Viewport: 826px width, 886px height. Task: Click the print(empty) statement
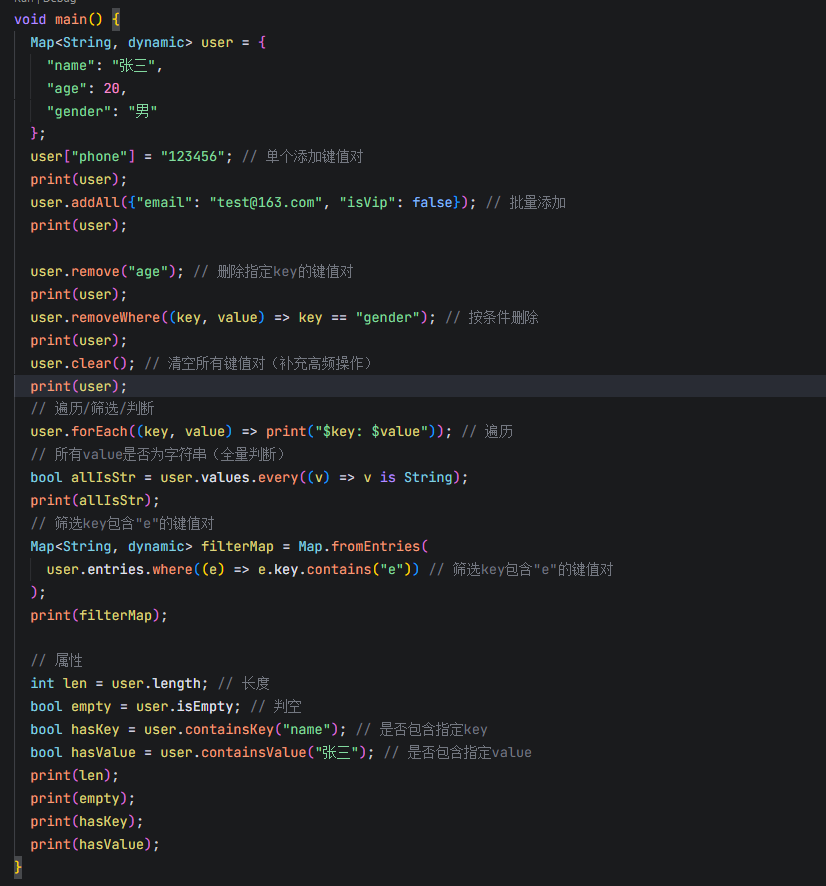(82, 799)
